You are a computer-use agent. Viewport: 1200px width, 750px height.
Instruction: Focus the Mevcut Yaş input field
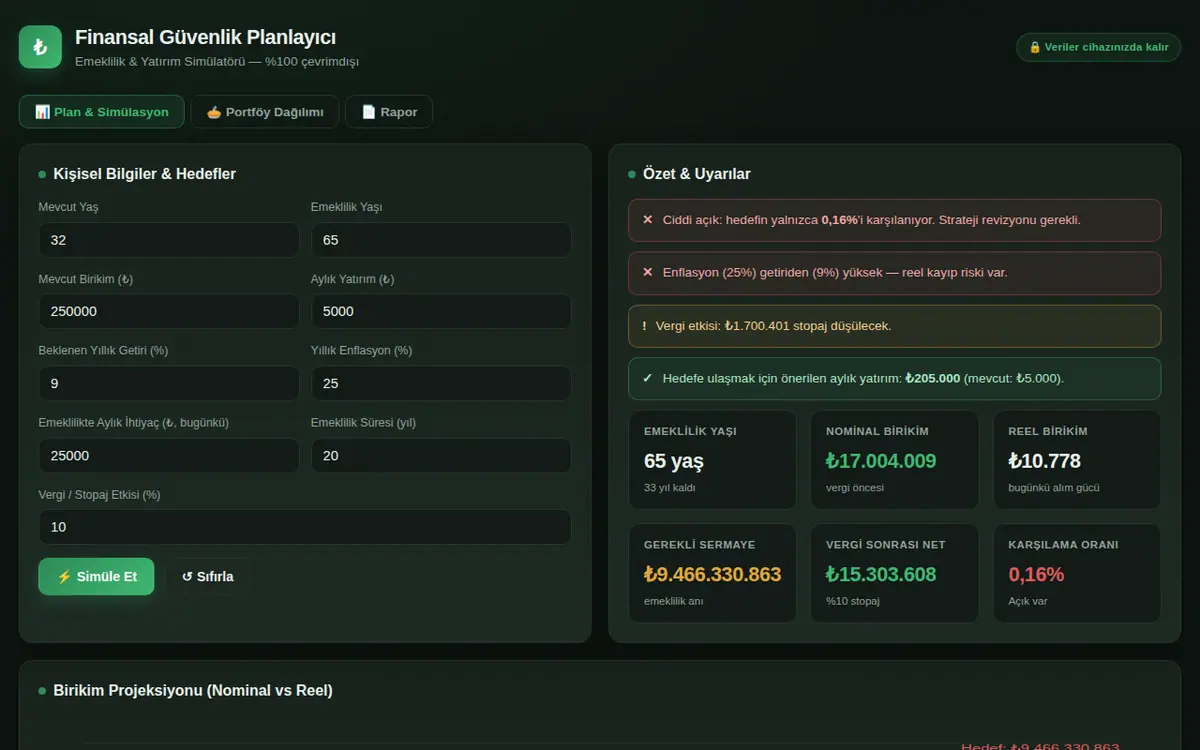pyautogui.click(x=169, y=240)
